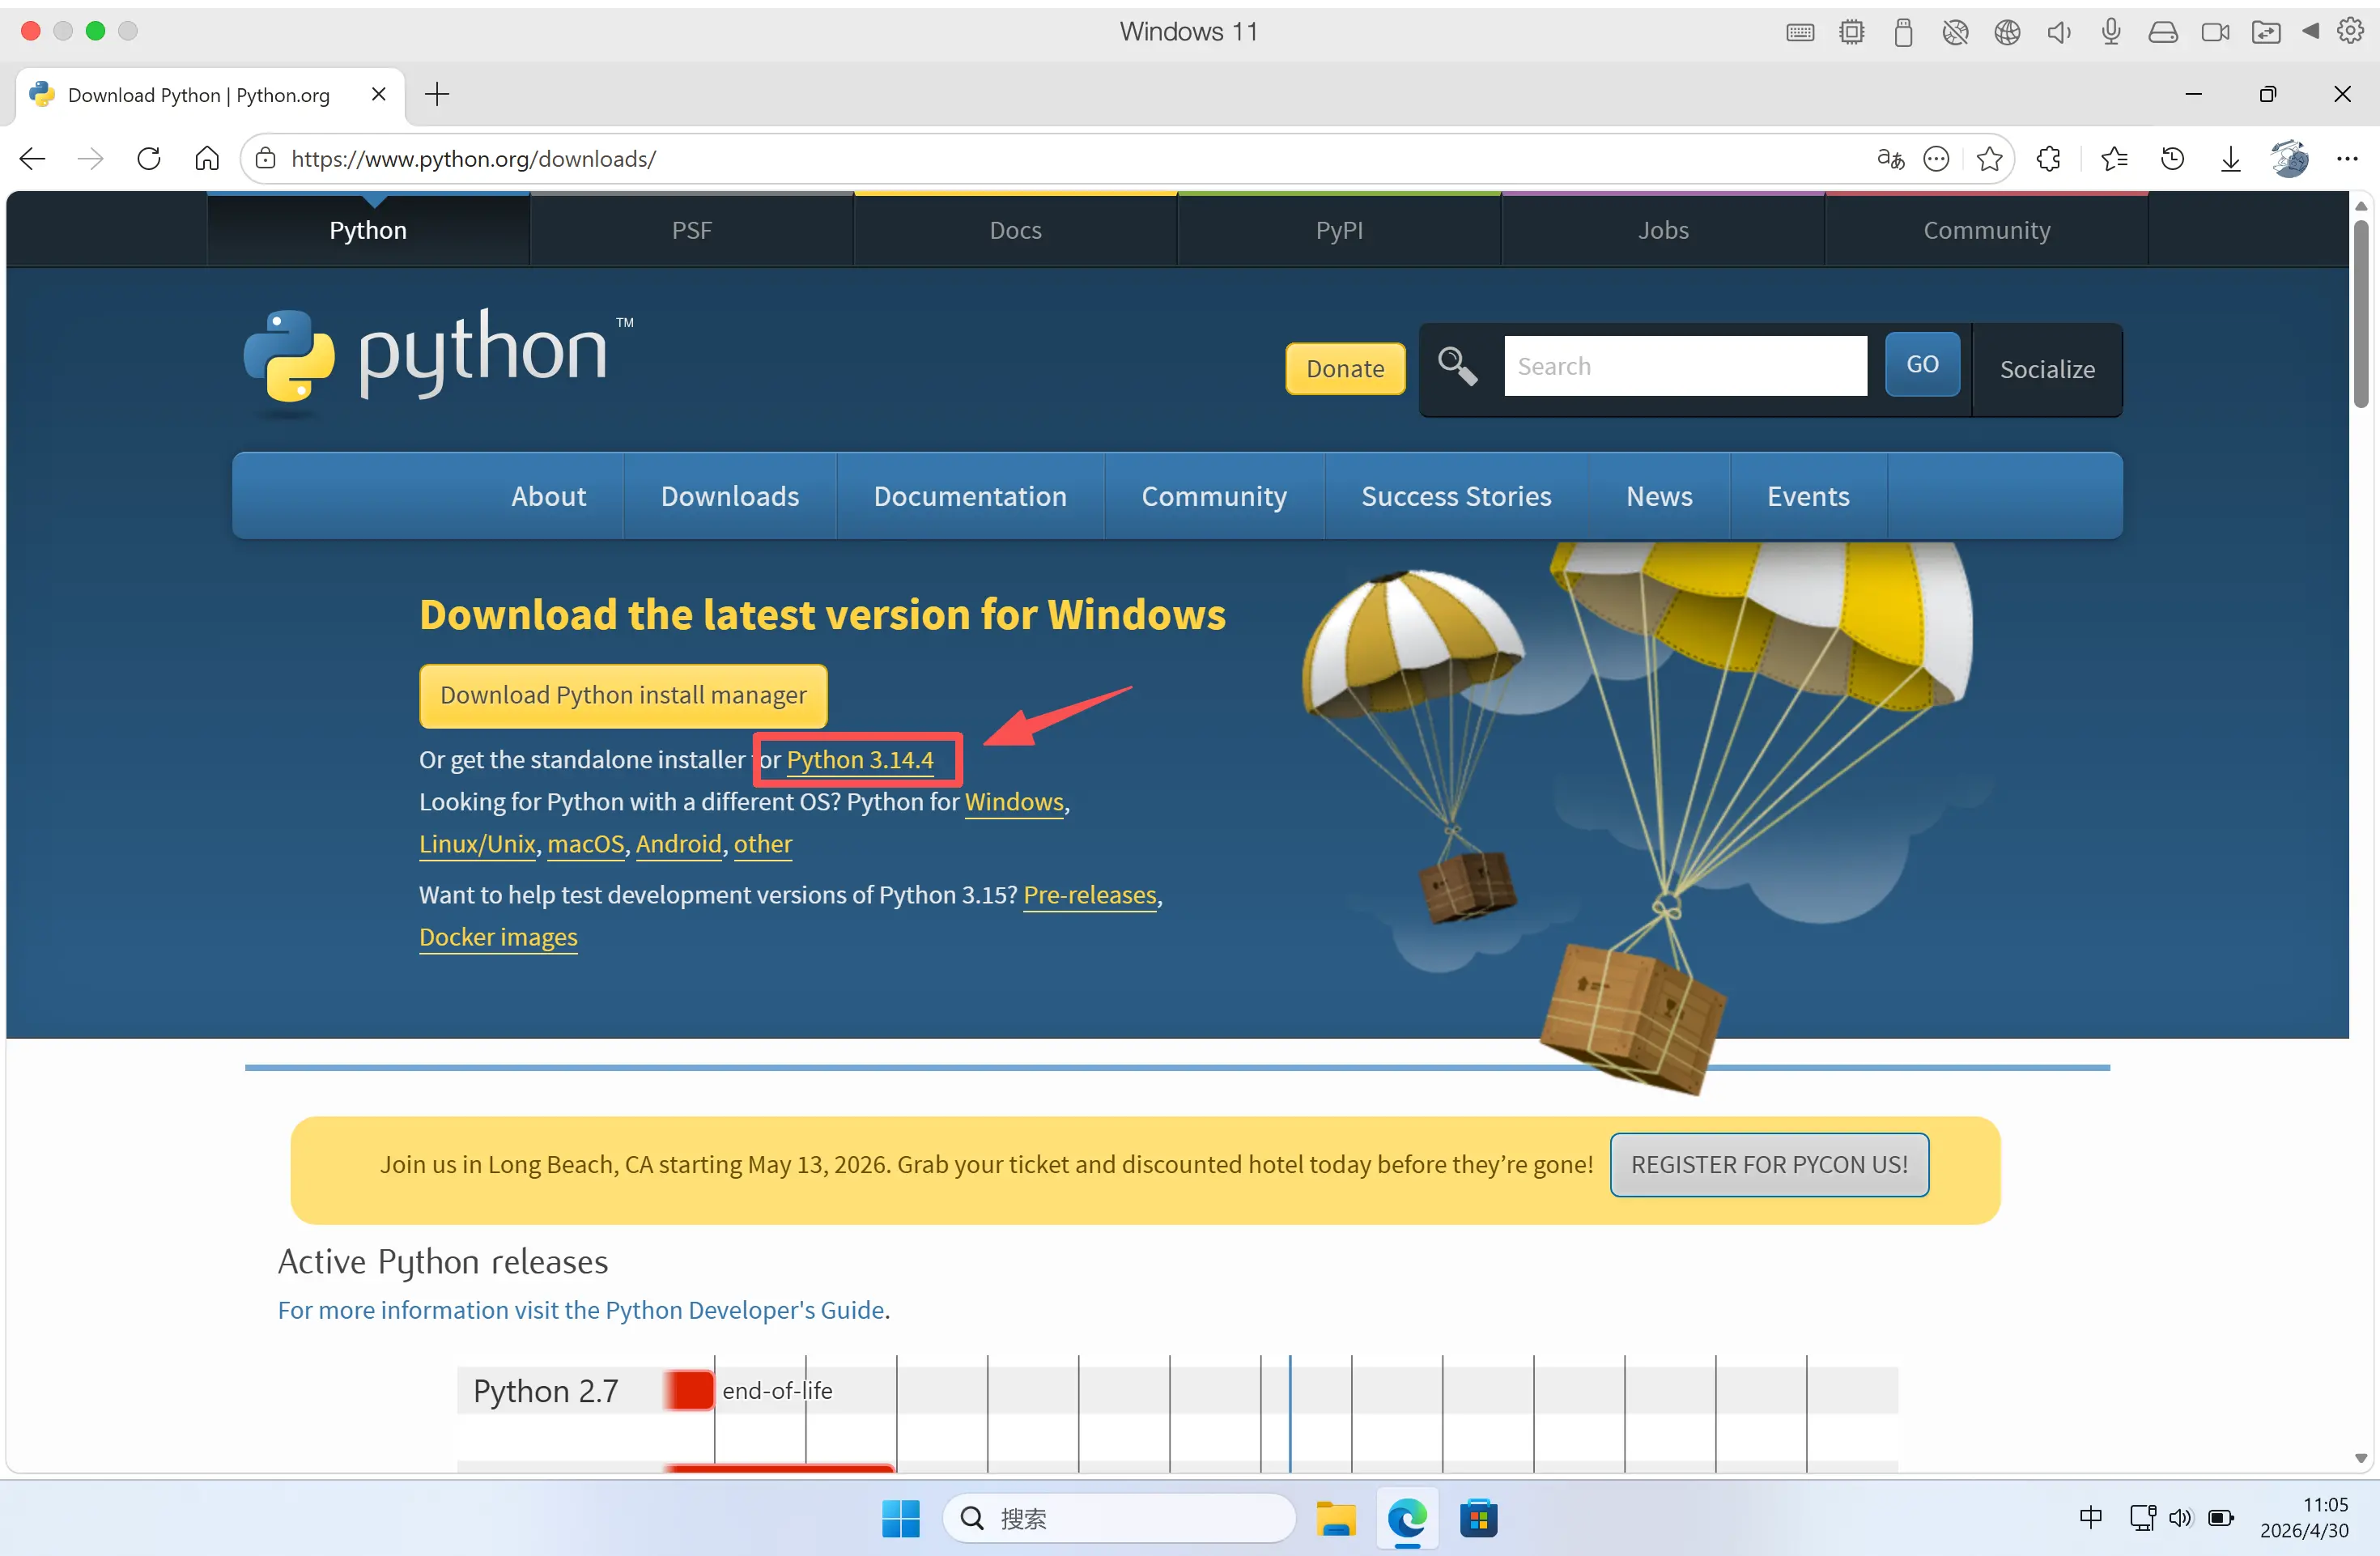
Task: Focus the Python site Search field
Action: pyautogui.click(x=1685, y=366)
